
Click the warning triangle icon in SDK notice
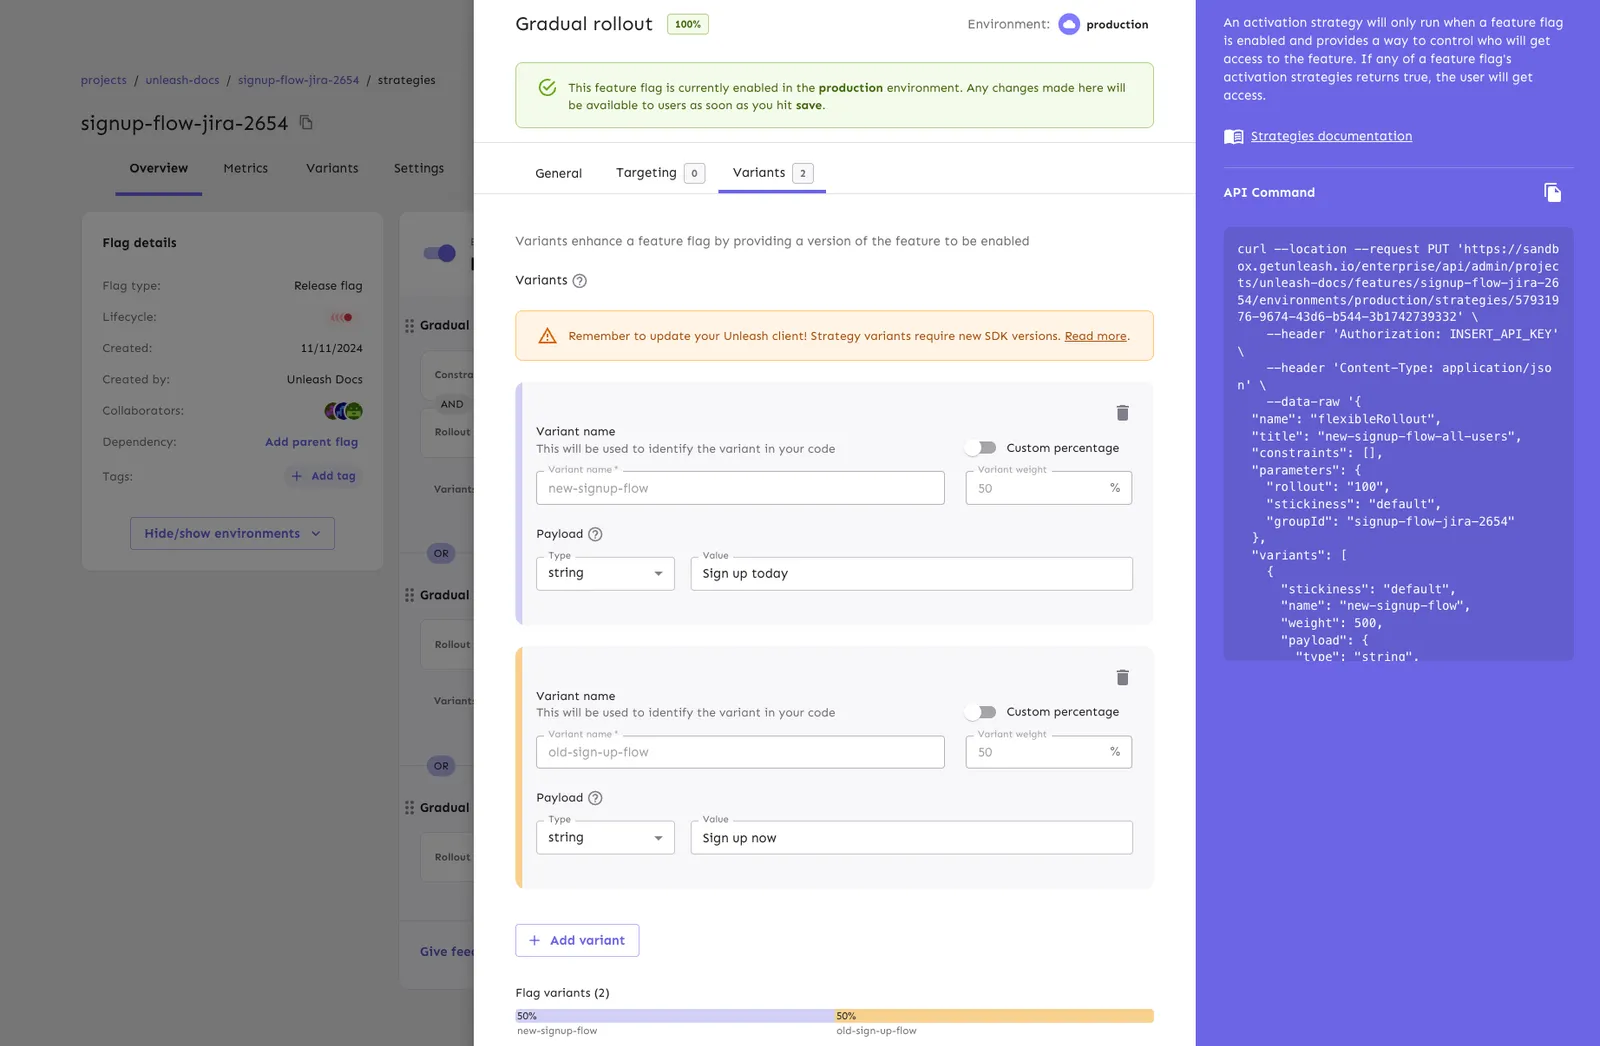click(x=547, y=336)
